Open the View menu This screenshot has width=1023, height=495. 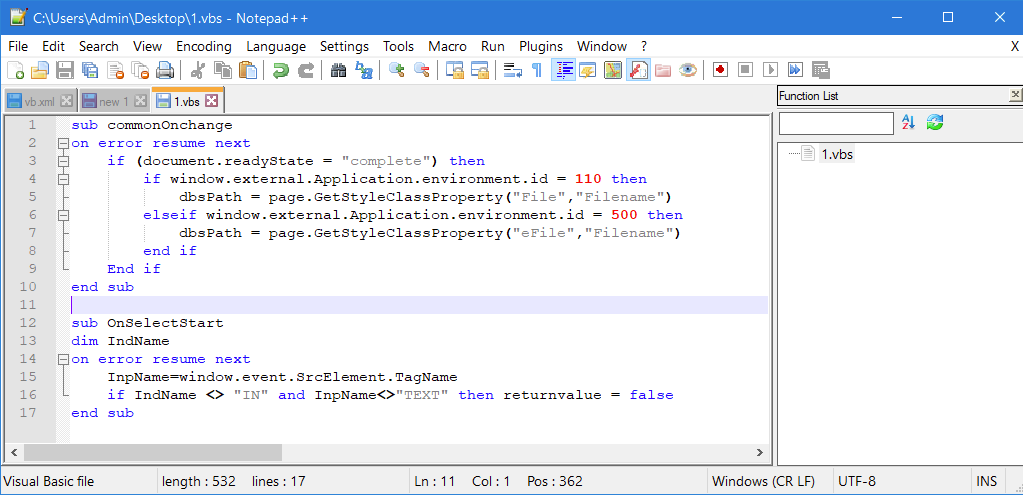pos(147,46)
